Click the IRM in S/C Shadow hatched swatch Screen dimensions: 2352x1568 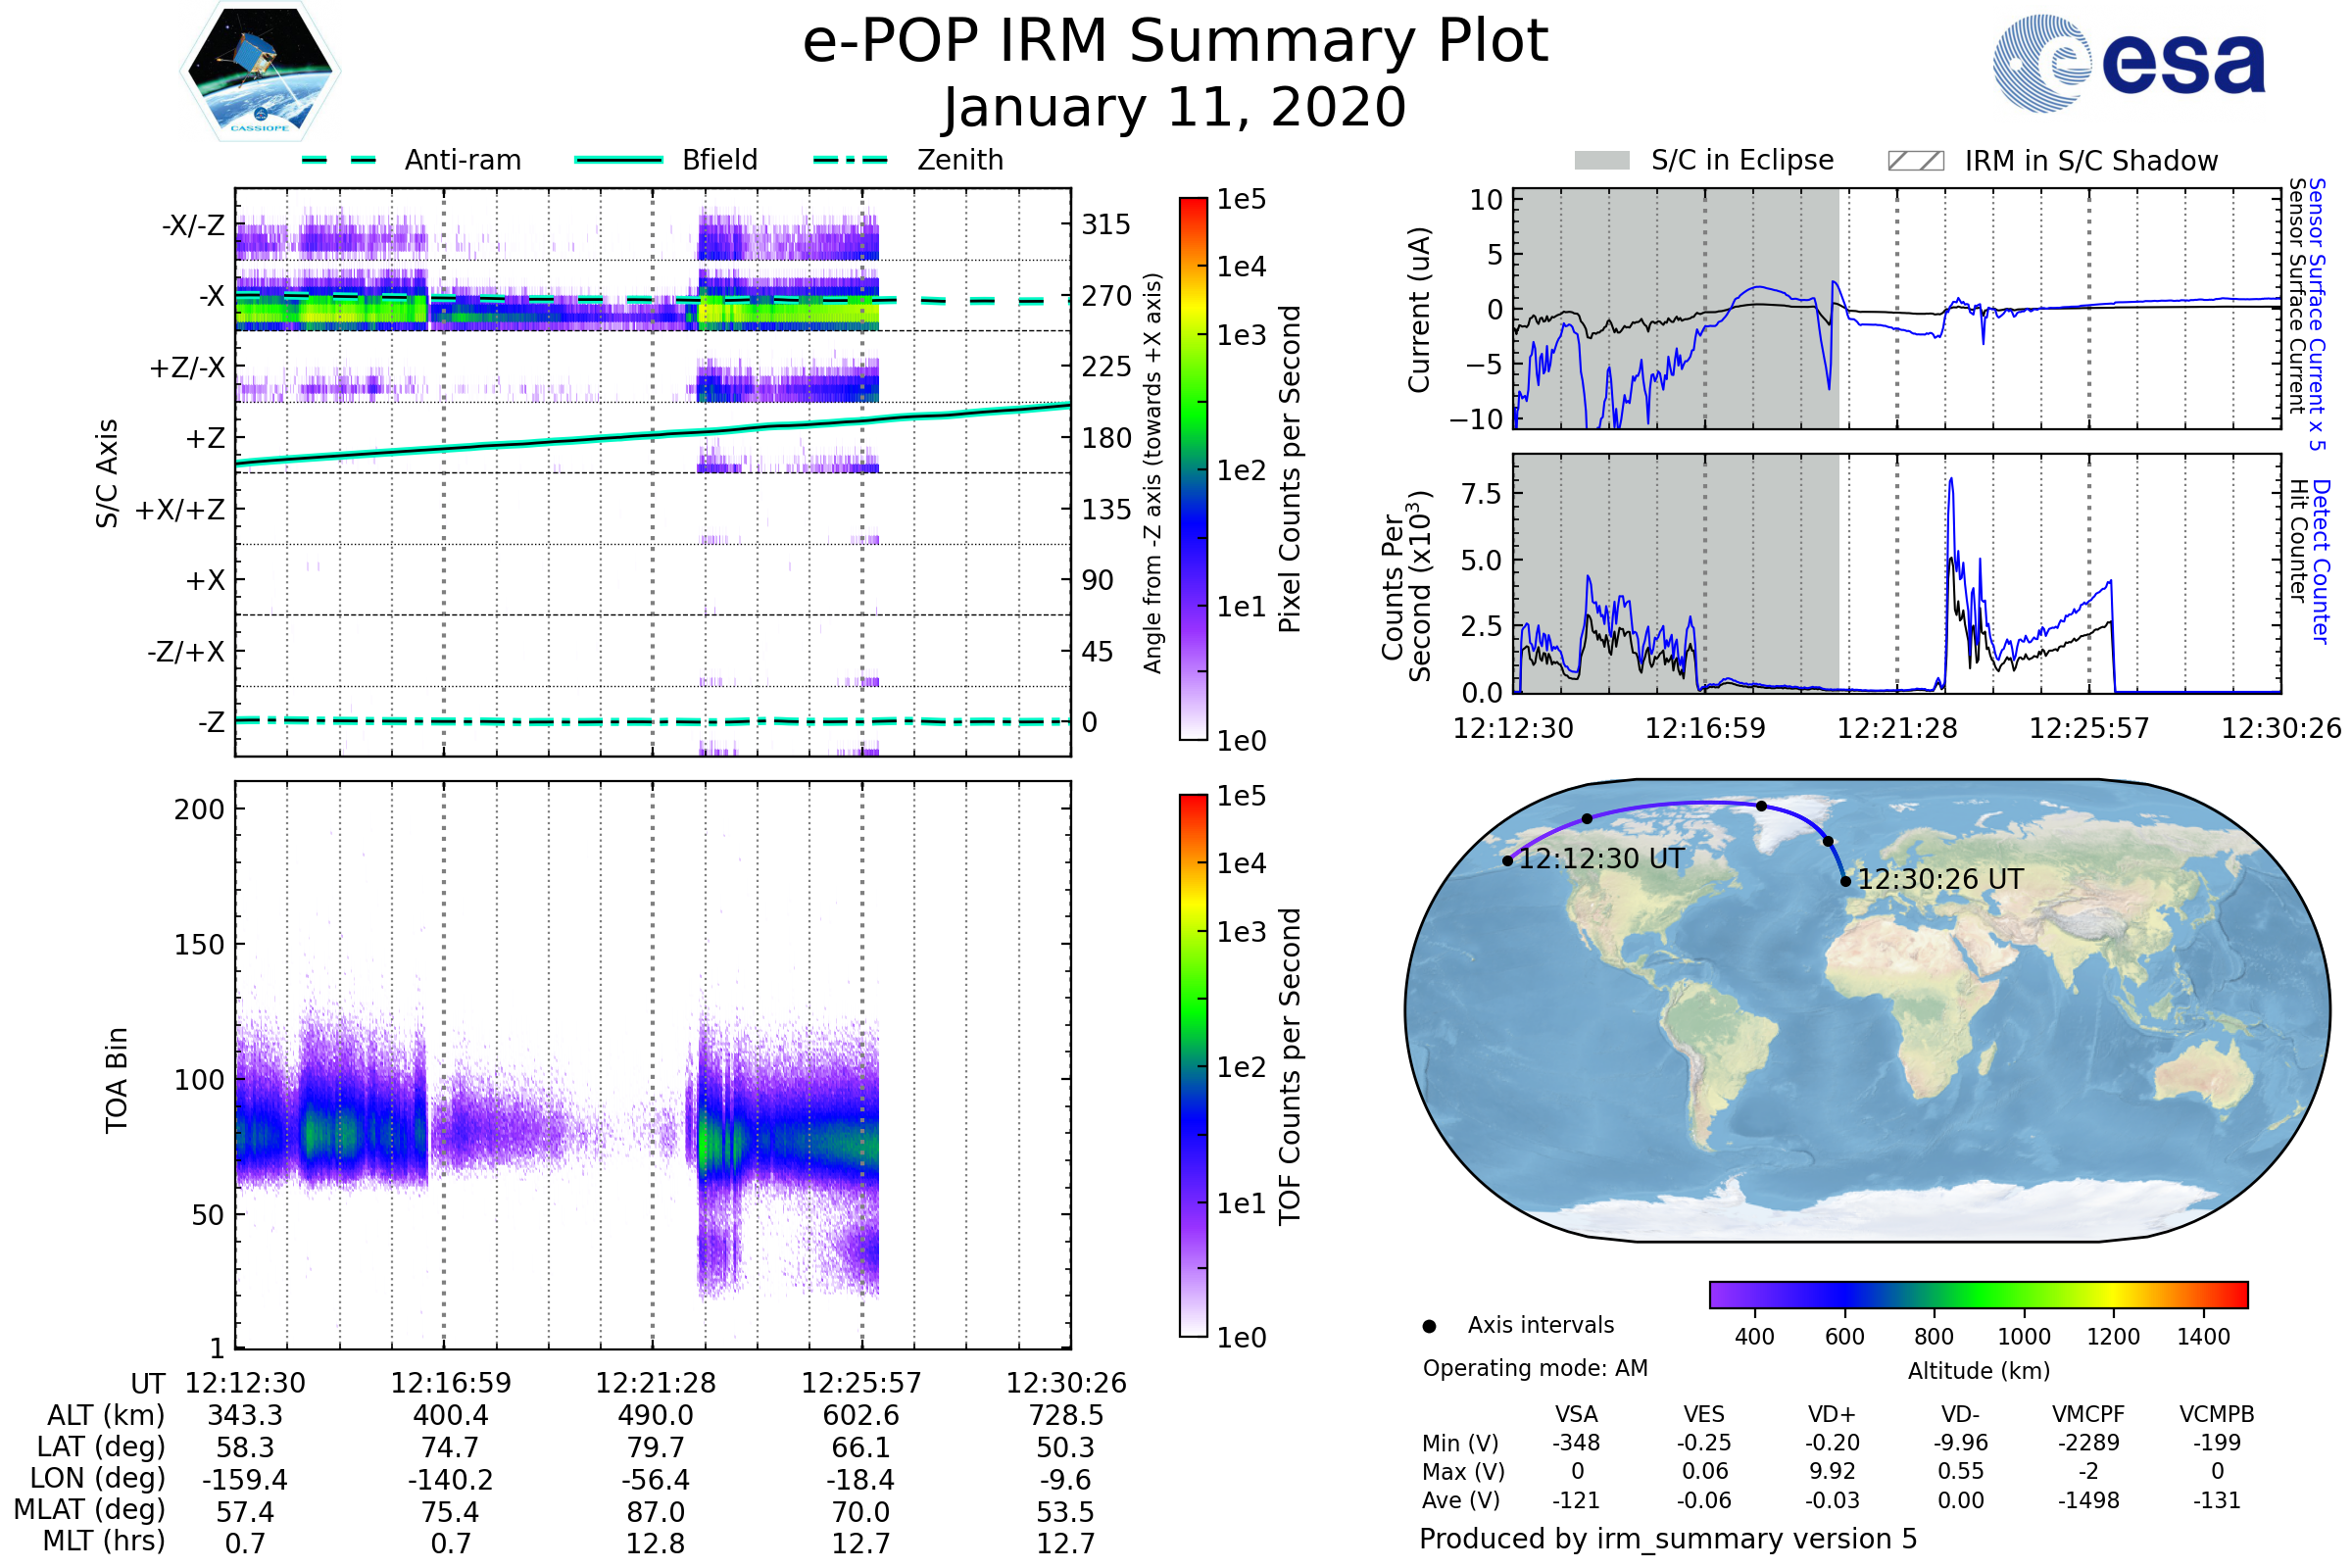(1915, 161)
